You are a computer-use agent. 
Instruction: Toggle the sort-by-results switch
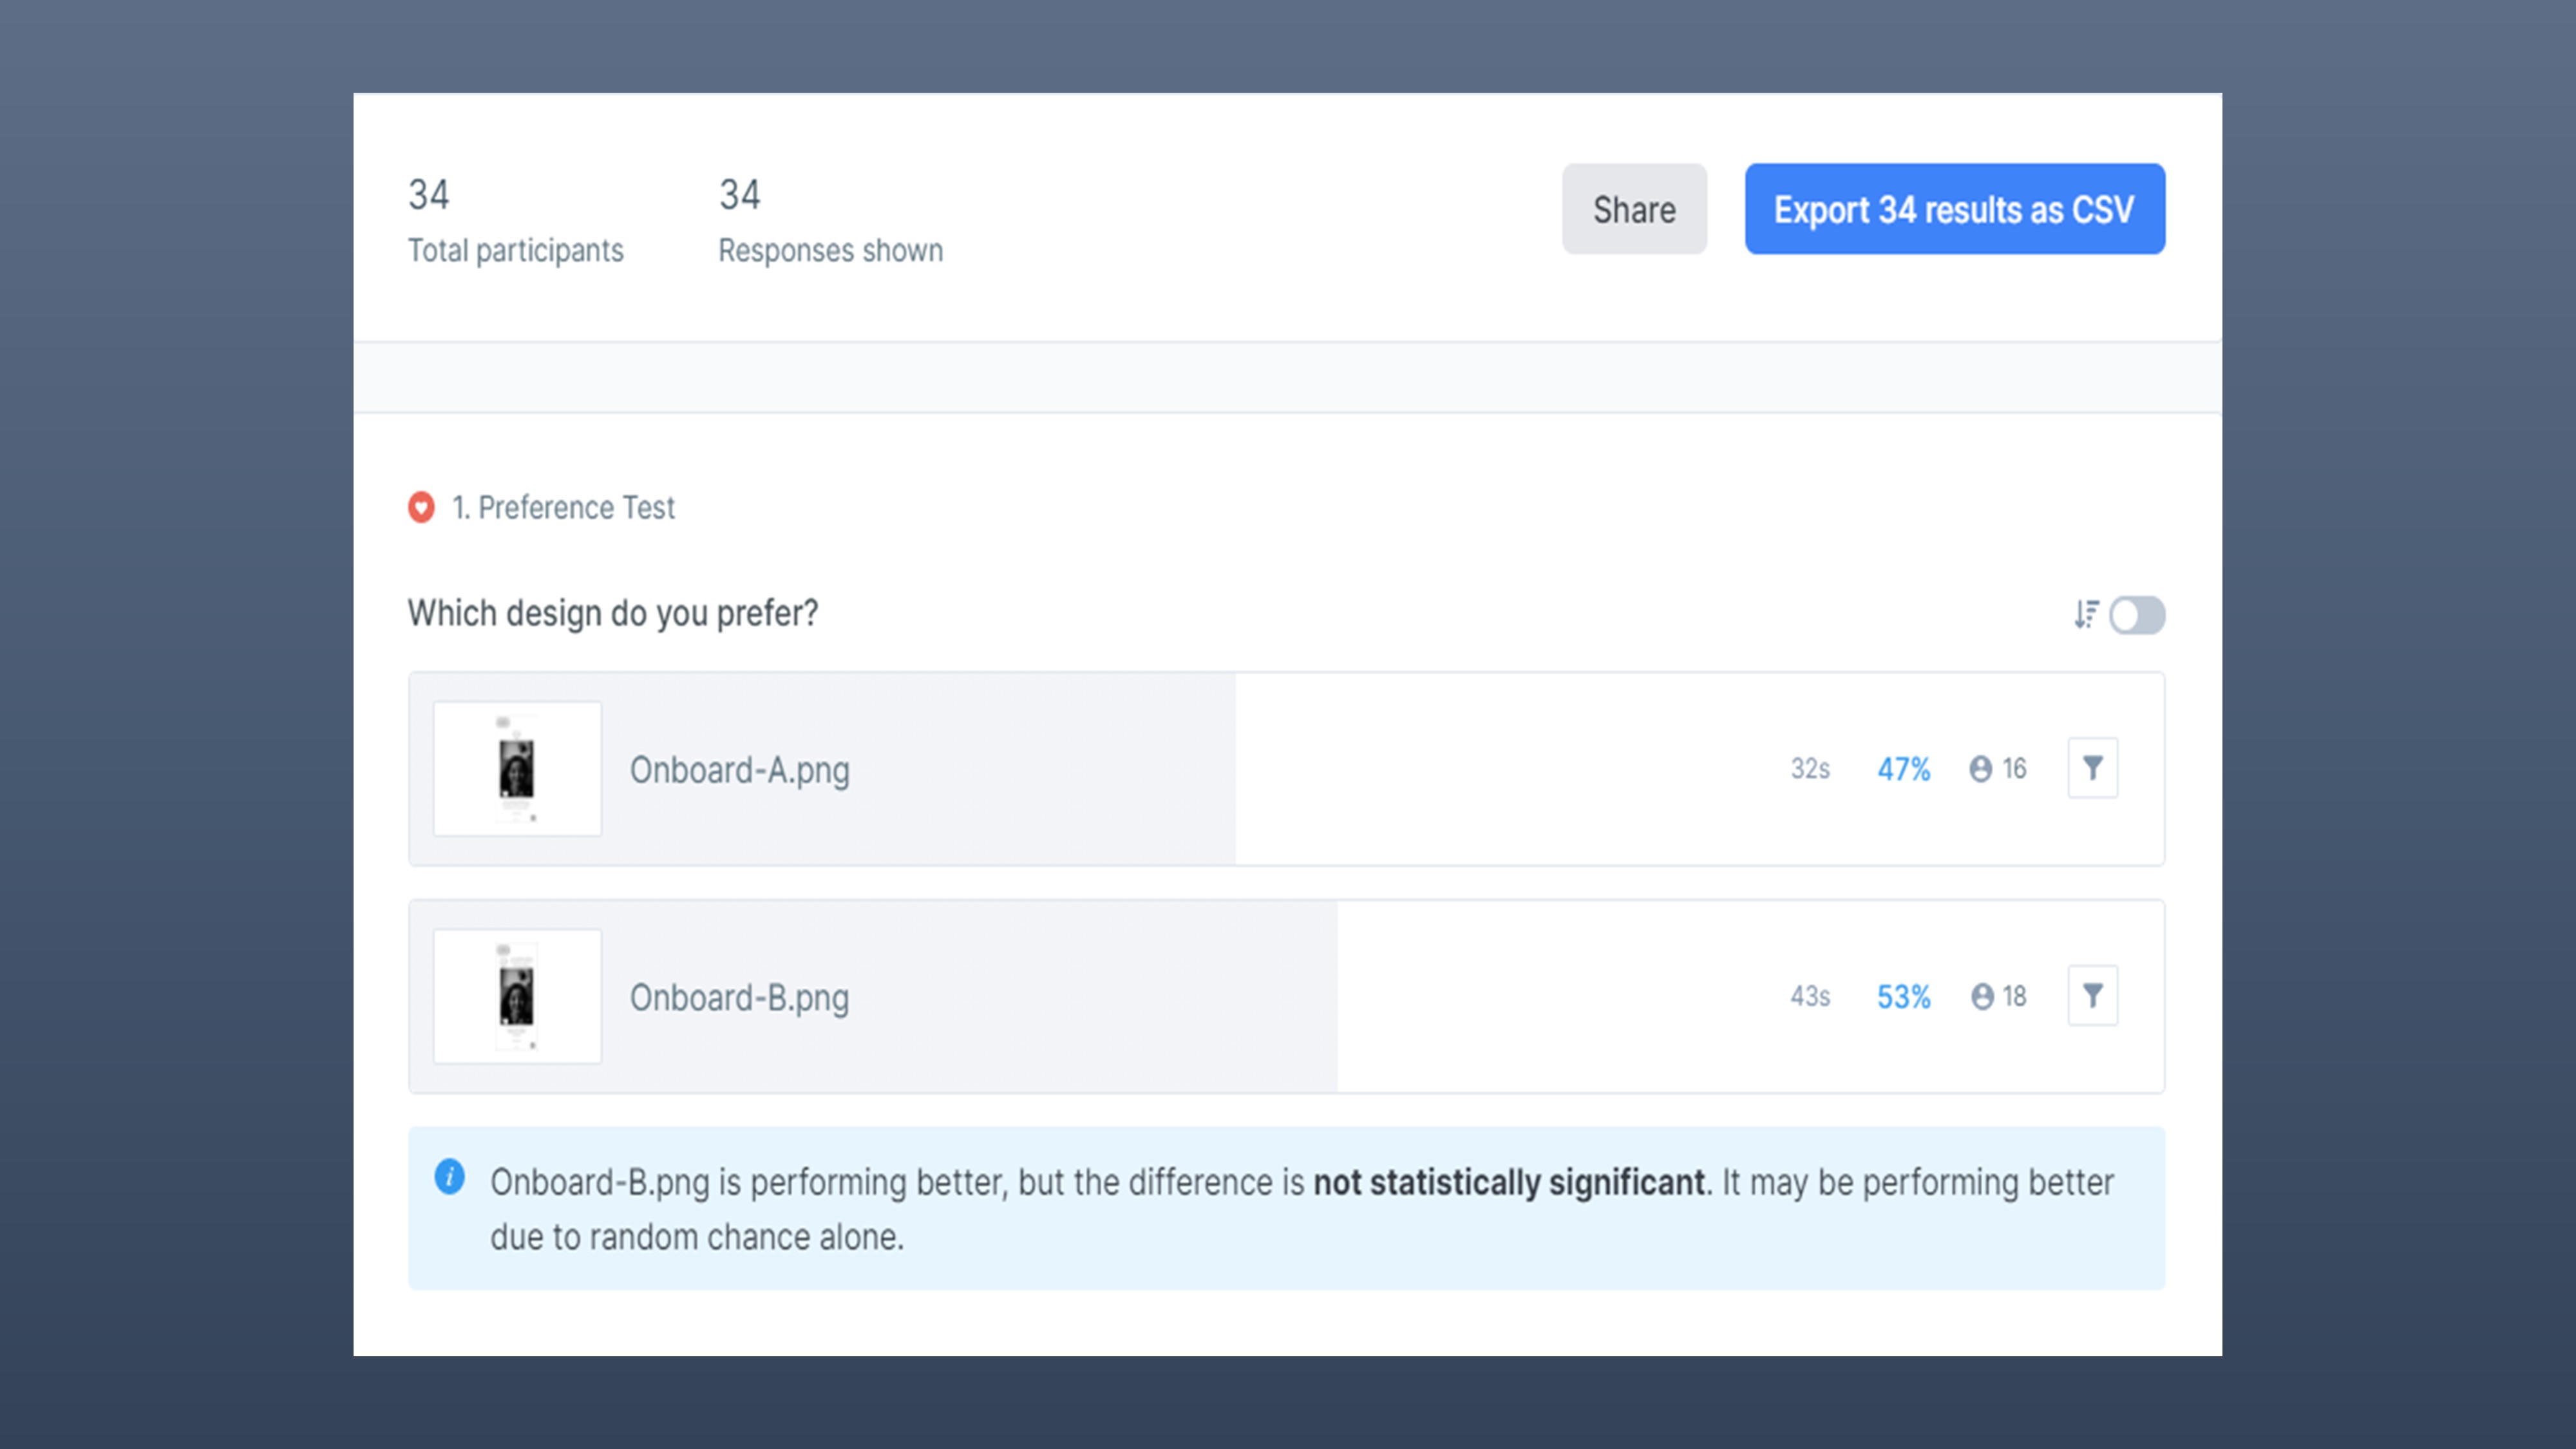[2137, 615]
